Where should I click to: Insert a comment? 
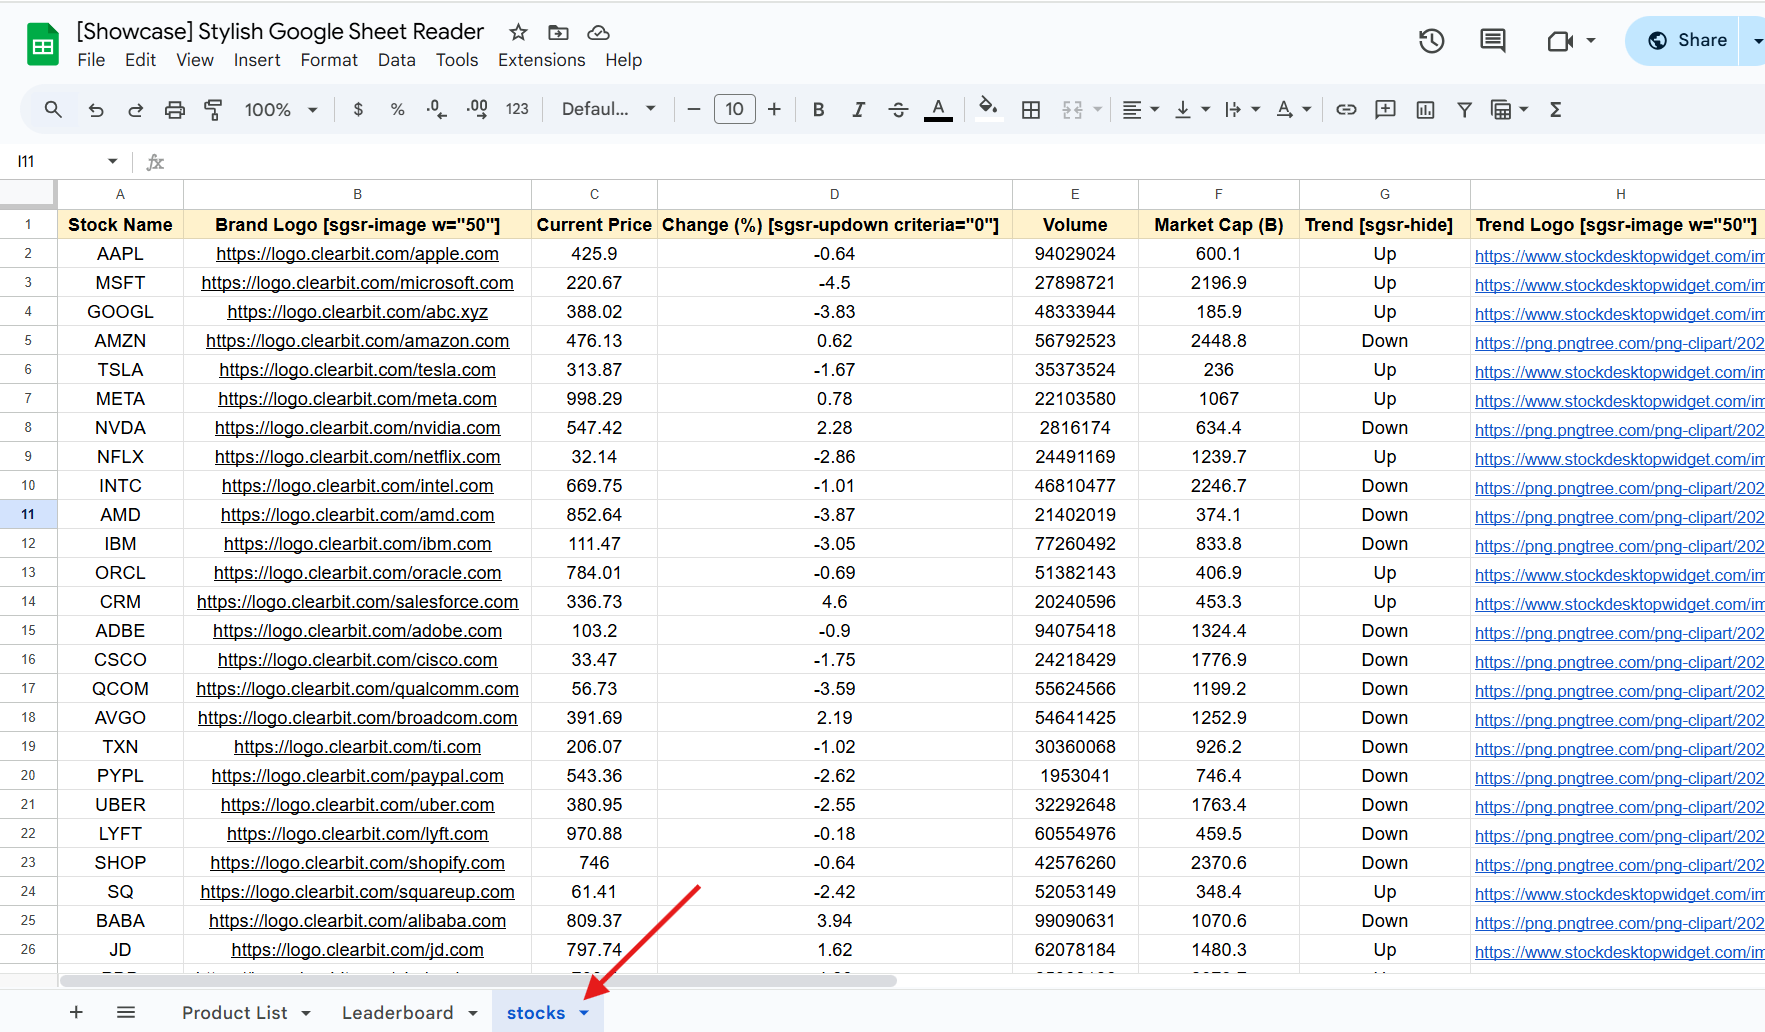point(1385,109)
